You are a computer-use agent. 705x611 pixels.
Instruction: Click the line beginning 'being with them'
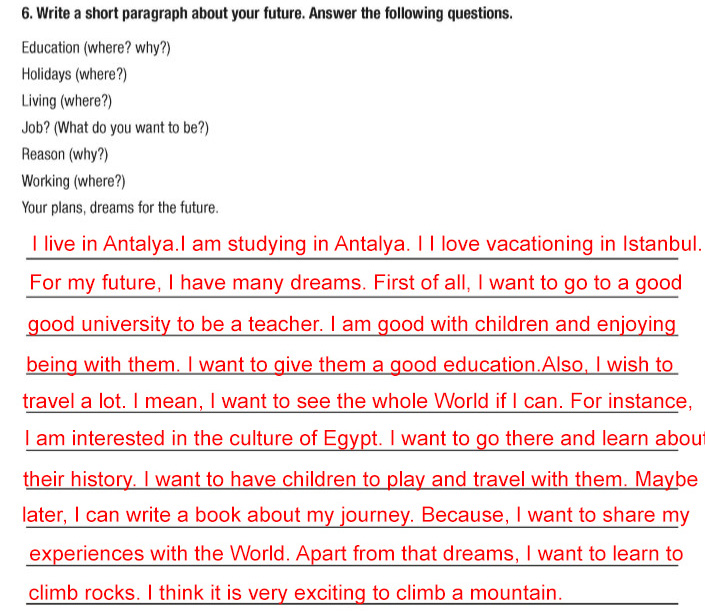coord(350,365)
